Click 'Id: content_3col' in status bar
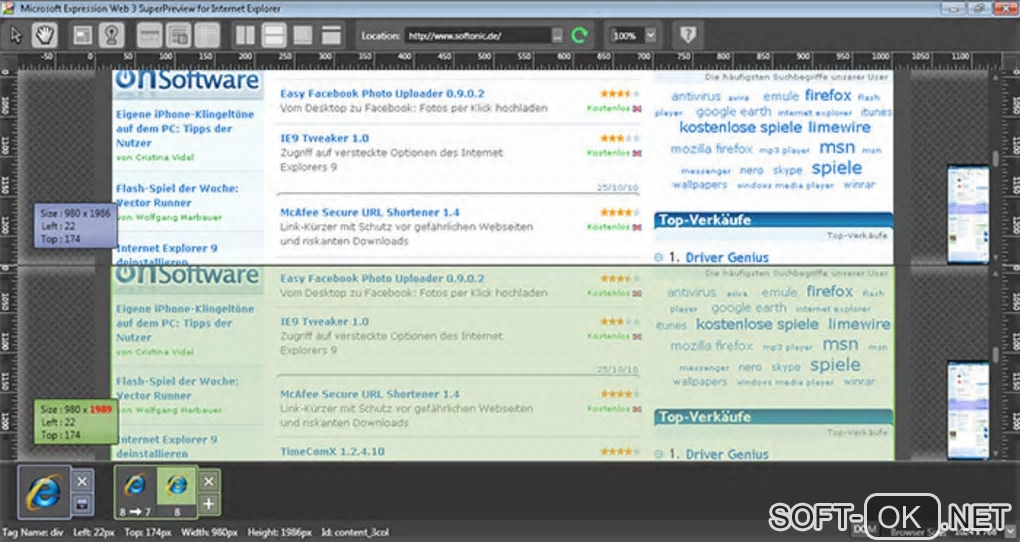Viewport: 1020px width, 542px height. point(355,532)
